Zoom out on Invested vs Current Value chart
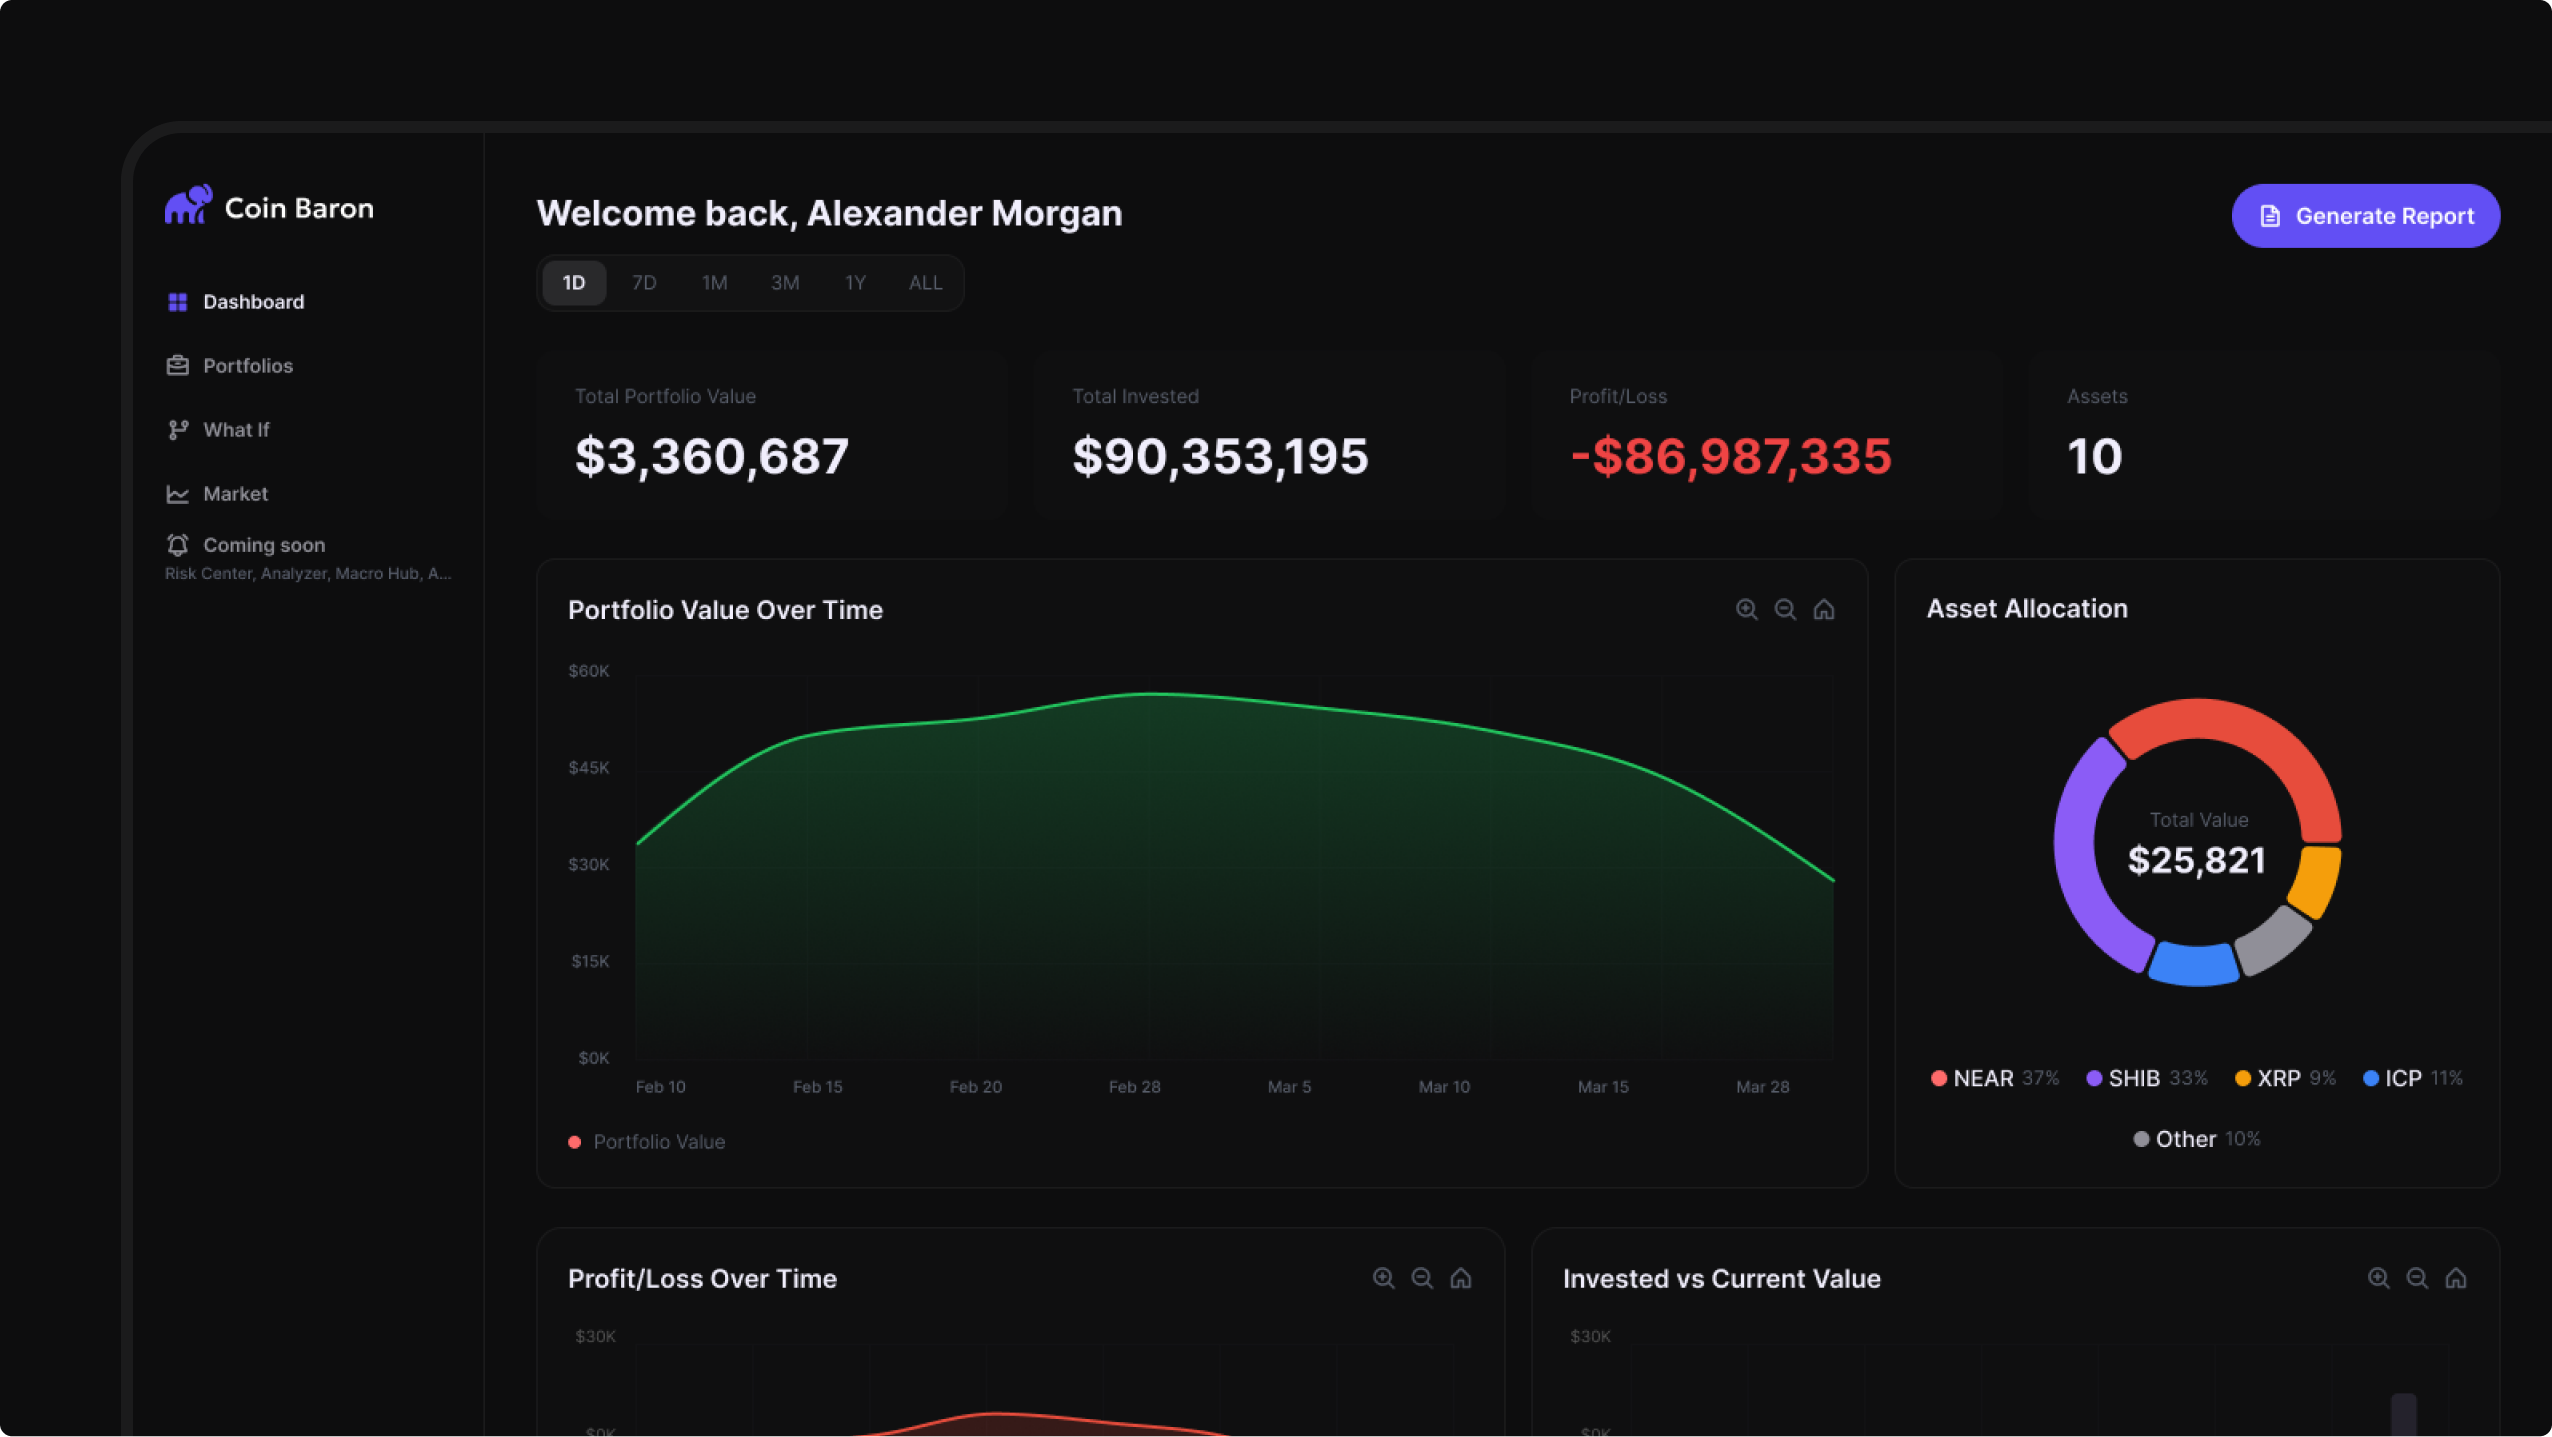 tap(2417, 1279)
